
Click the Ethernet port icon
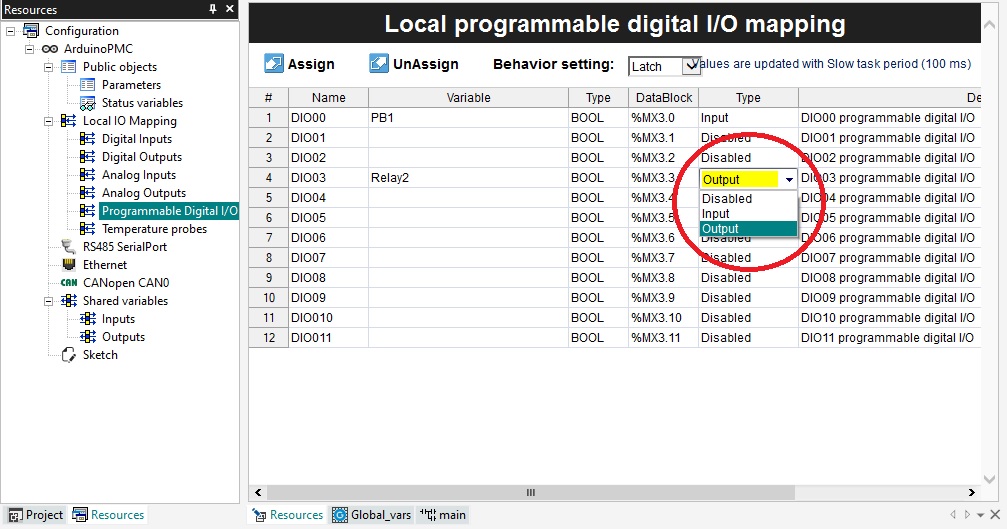(69, 265)
